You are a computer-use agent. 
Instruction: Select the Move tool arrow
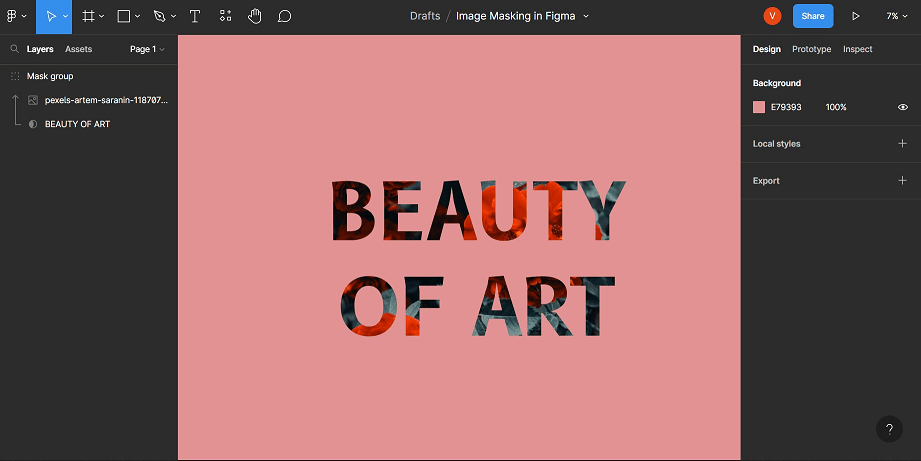[x=51, y=16]
